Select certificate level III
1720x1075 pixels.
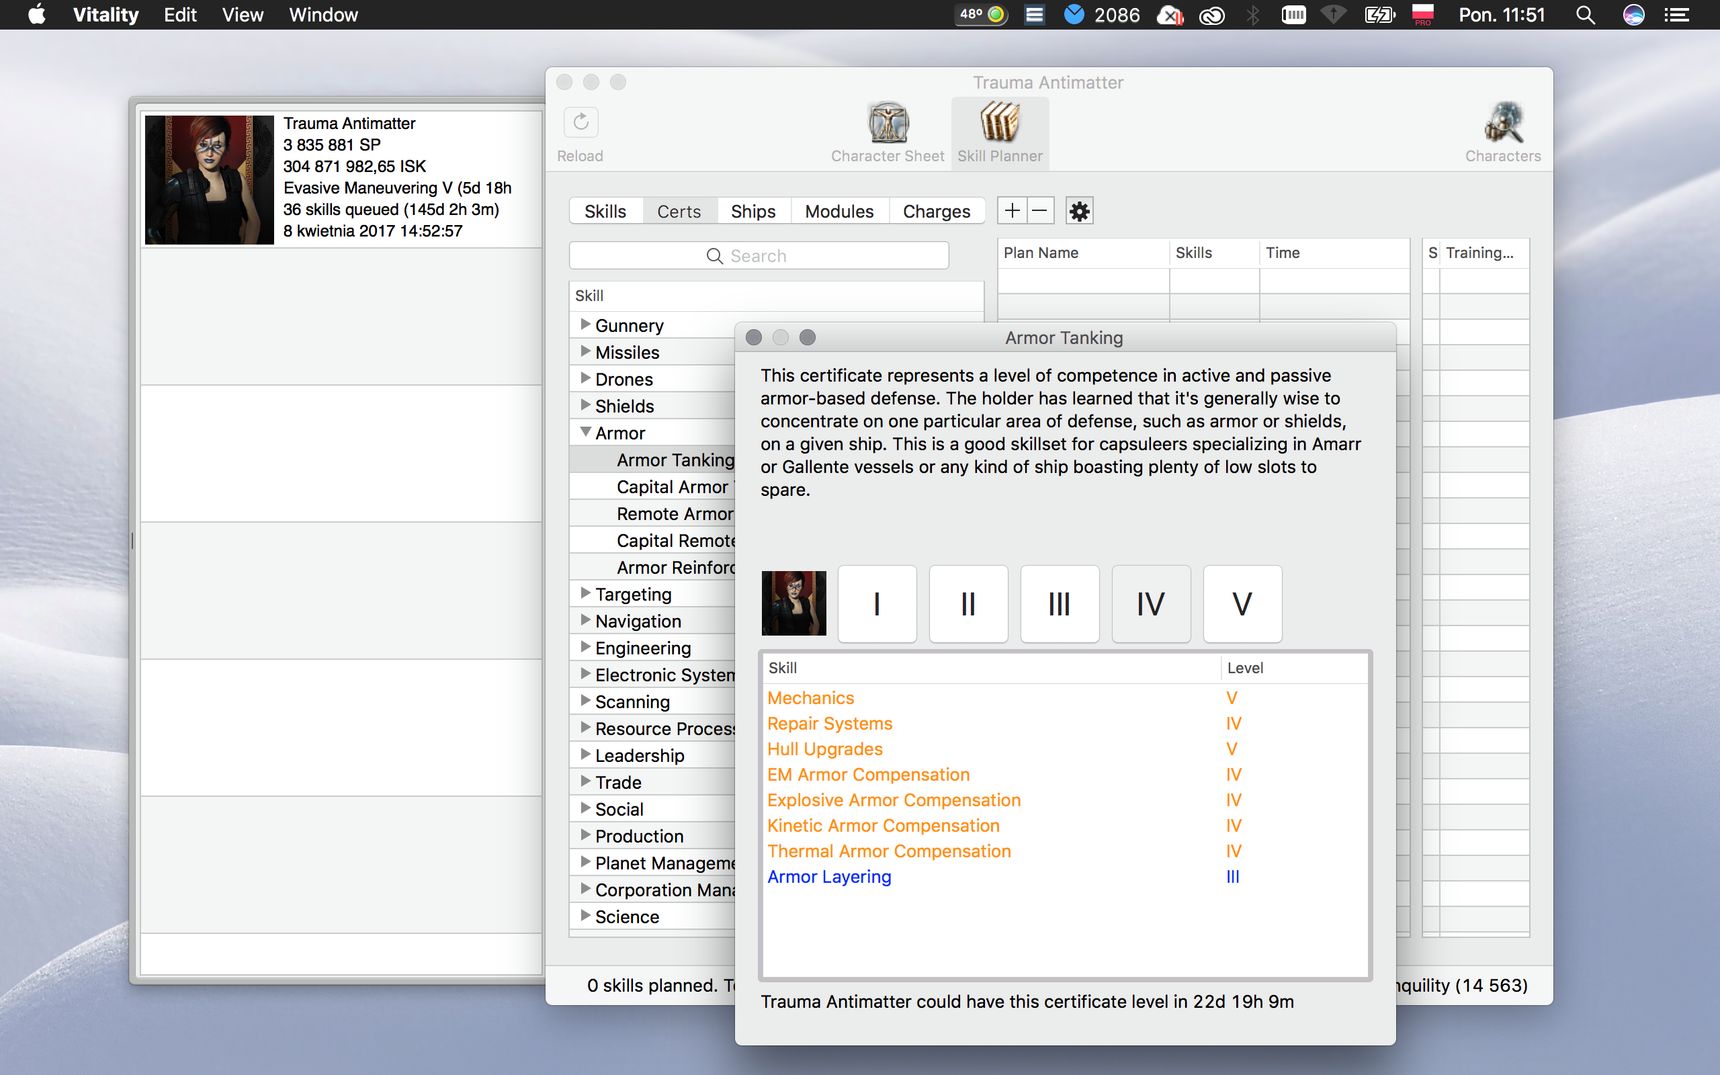pyautogui.click(x=1060, y=604)
